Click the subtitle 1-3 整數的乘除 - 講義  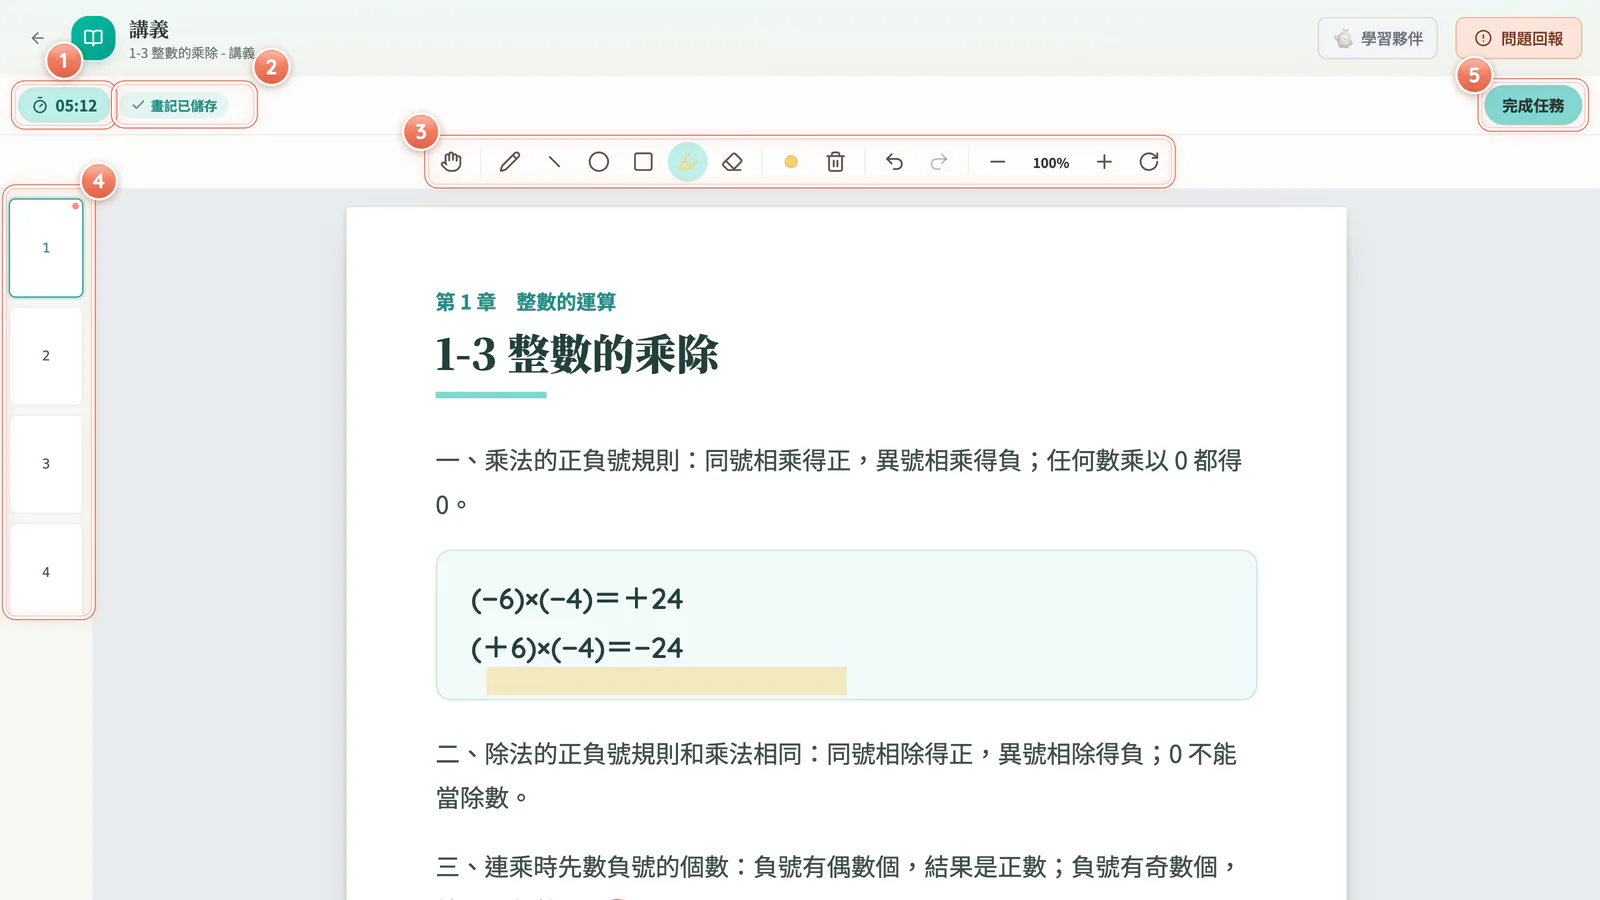[192, 53]
